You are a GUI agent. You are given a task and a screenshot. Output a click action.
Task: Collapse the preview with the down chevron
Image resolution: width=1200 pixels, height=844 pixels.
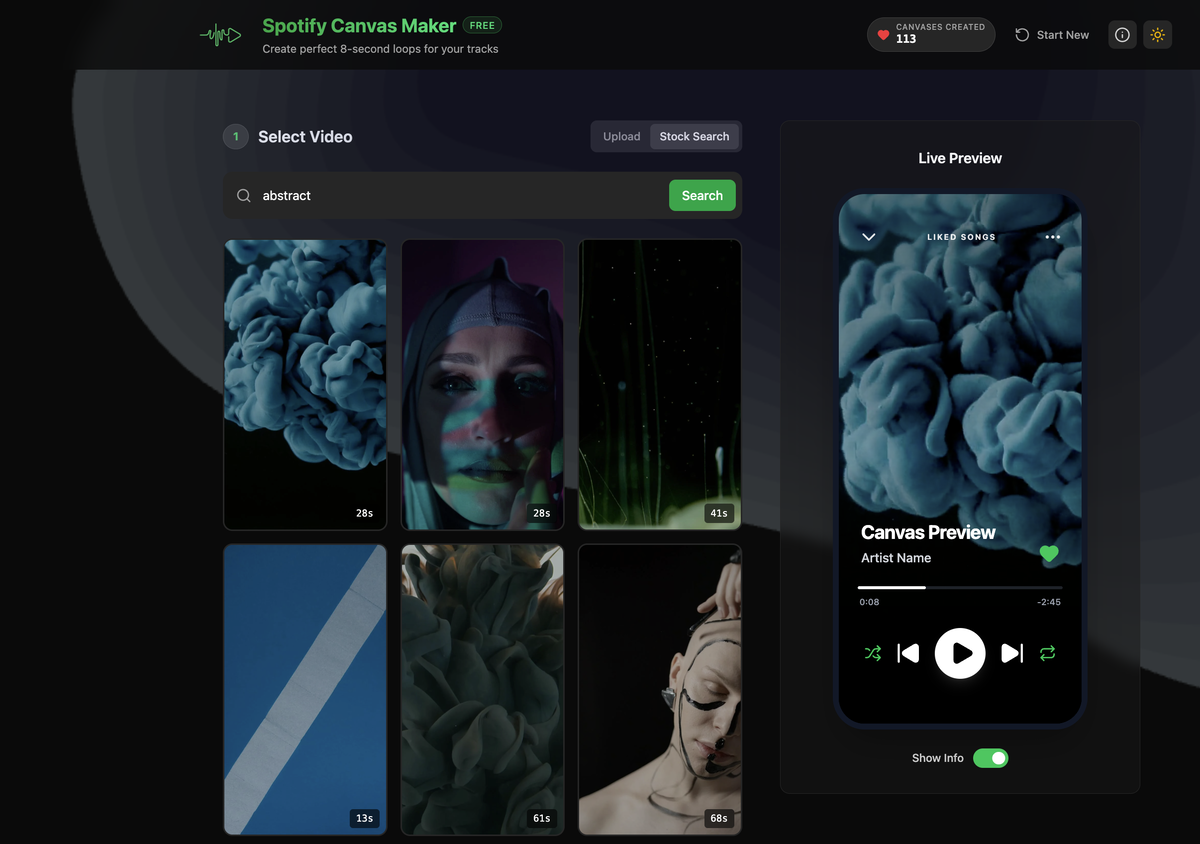click(868, 237)
